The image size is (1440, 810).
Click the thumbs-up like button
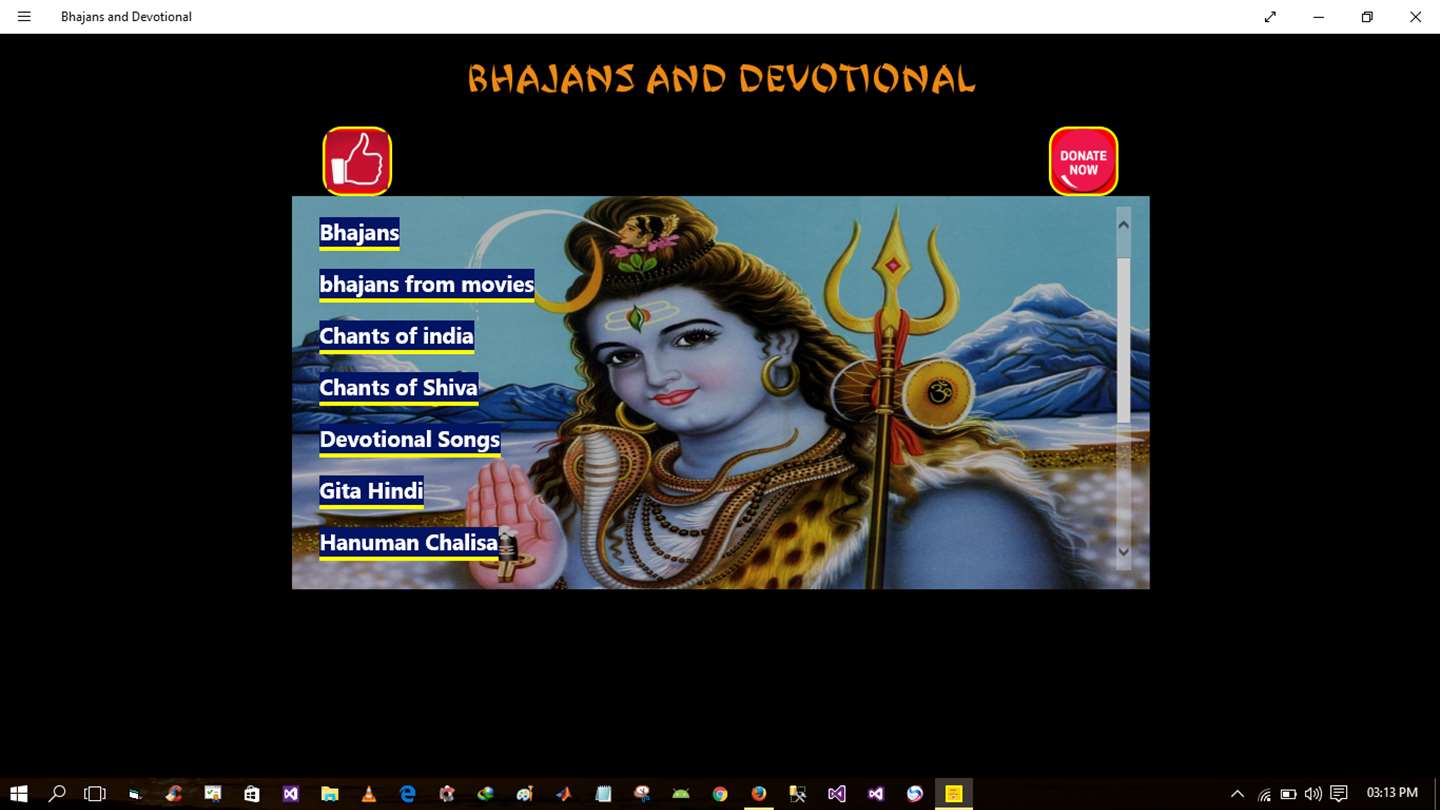pyautogui.click(x=357, y=161)
